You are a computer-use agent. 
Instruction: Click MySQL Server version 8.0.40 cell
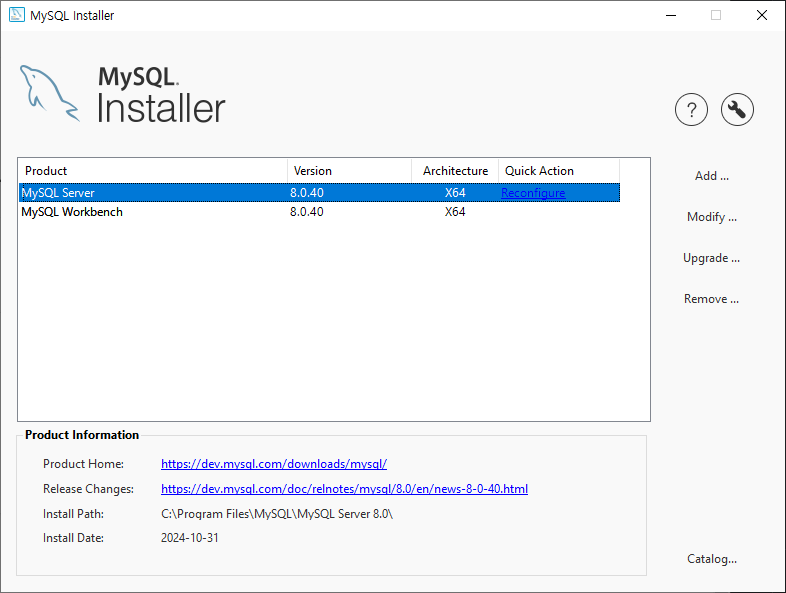coord(307,192)
